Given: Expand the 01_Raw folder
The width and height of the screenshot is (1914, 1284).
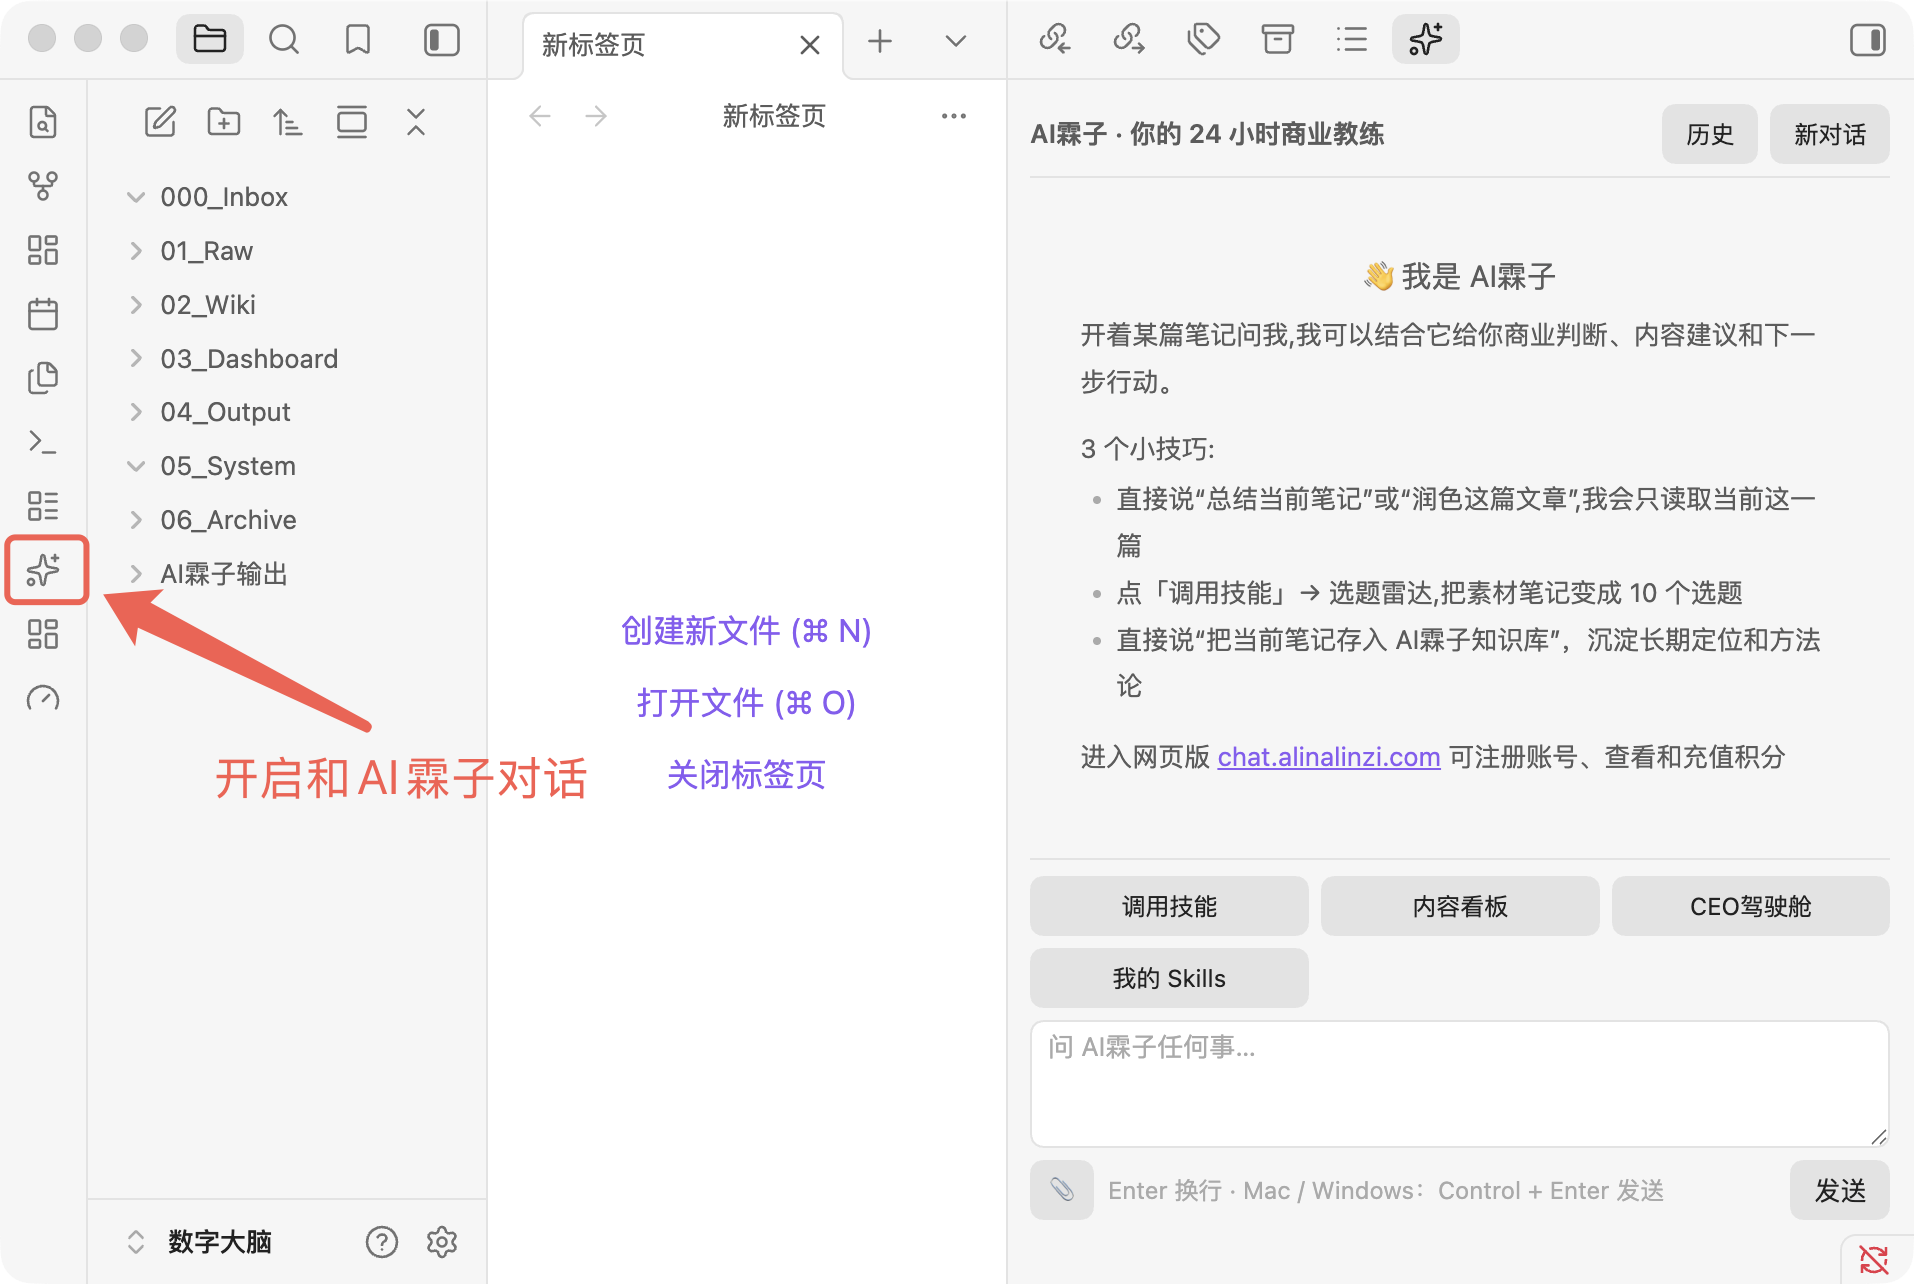Looking at the screenshot, I should pos(136,251).
